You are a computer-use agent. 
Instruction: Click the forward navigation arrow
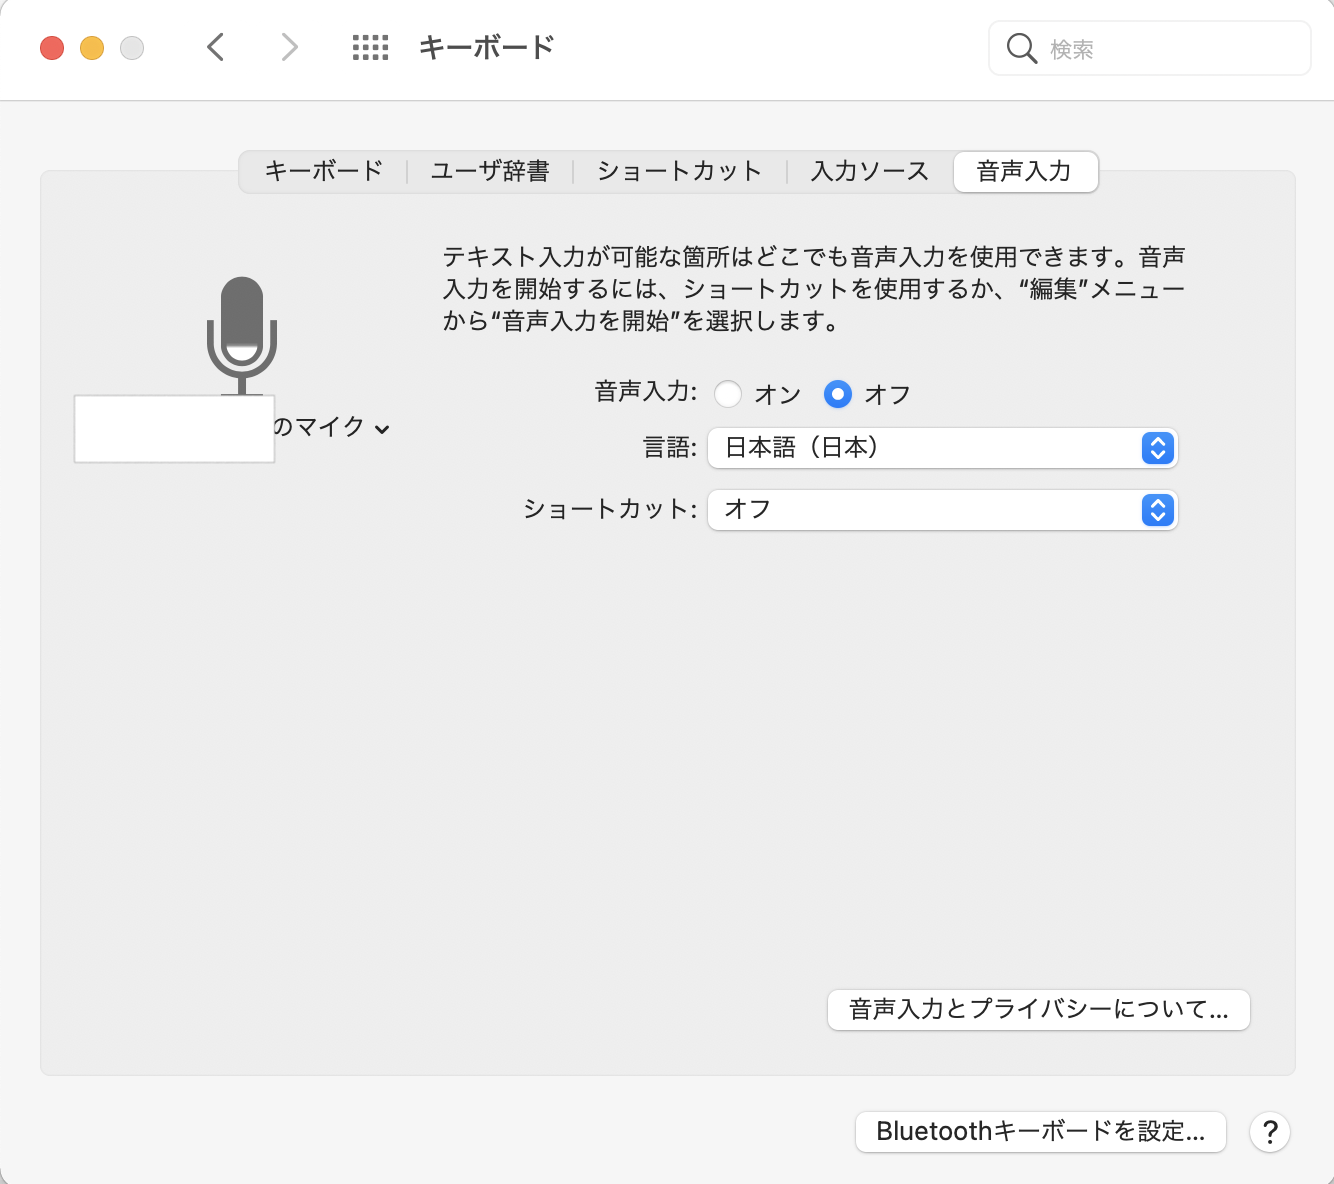coord(289,47)
